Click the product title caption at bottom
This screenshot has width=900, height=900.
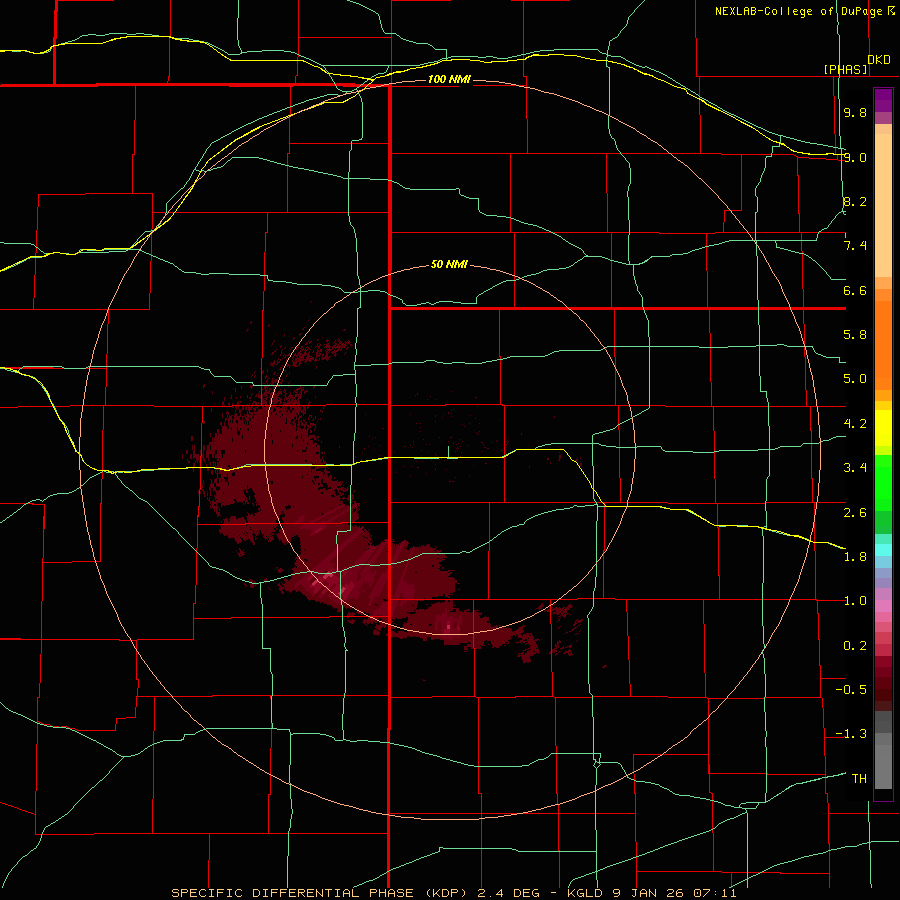(454, 893)
